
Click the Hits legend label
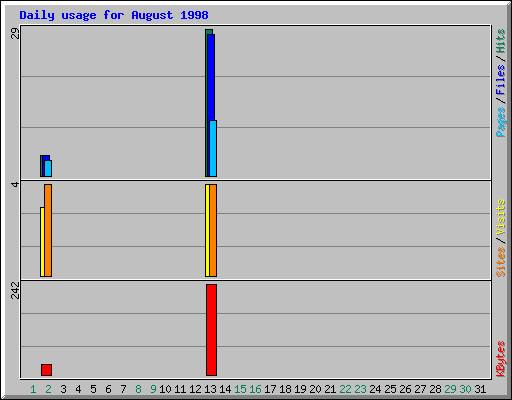500,41
